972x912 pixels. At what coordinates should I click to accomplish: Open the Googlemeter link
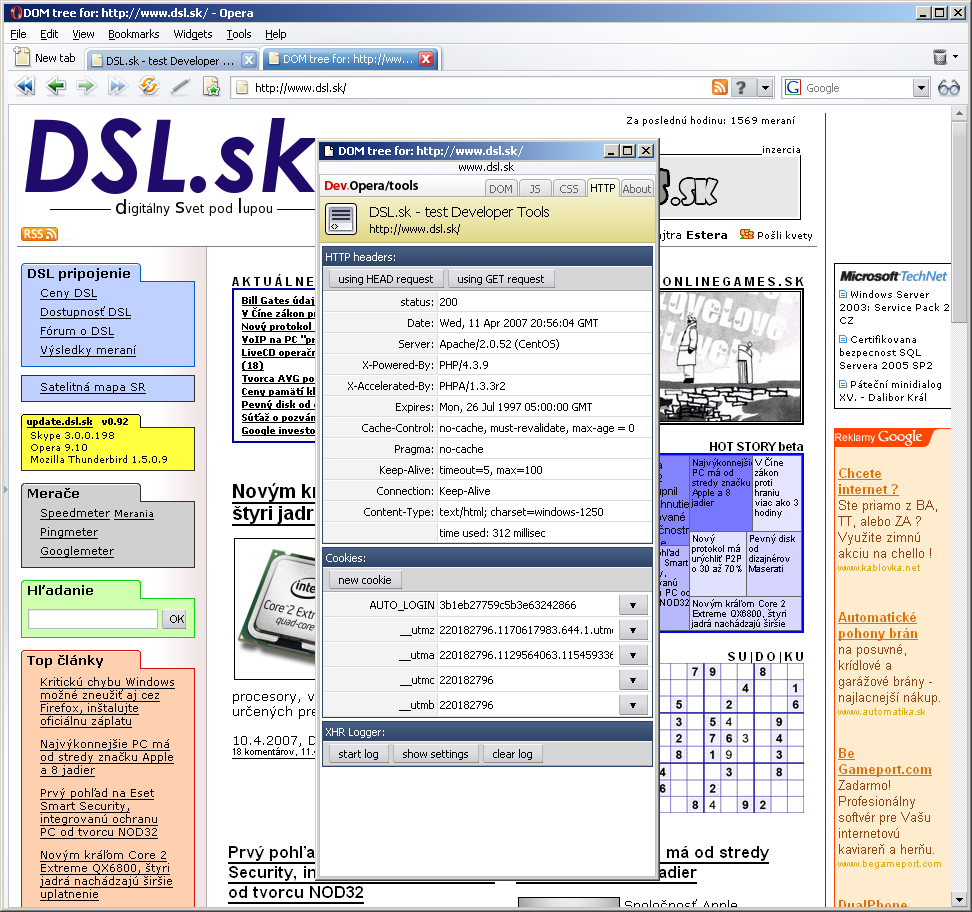(x=77, y=551)
